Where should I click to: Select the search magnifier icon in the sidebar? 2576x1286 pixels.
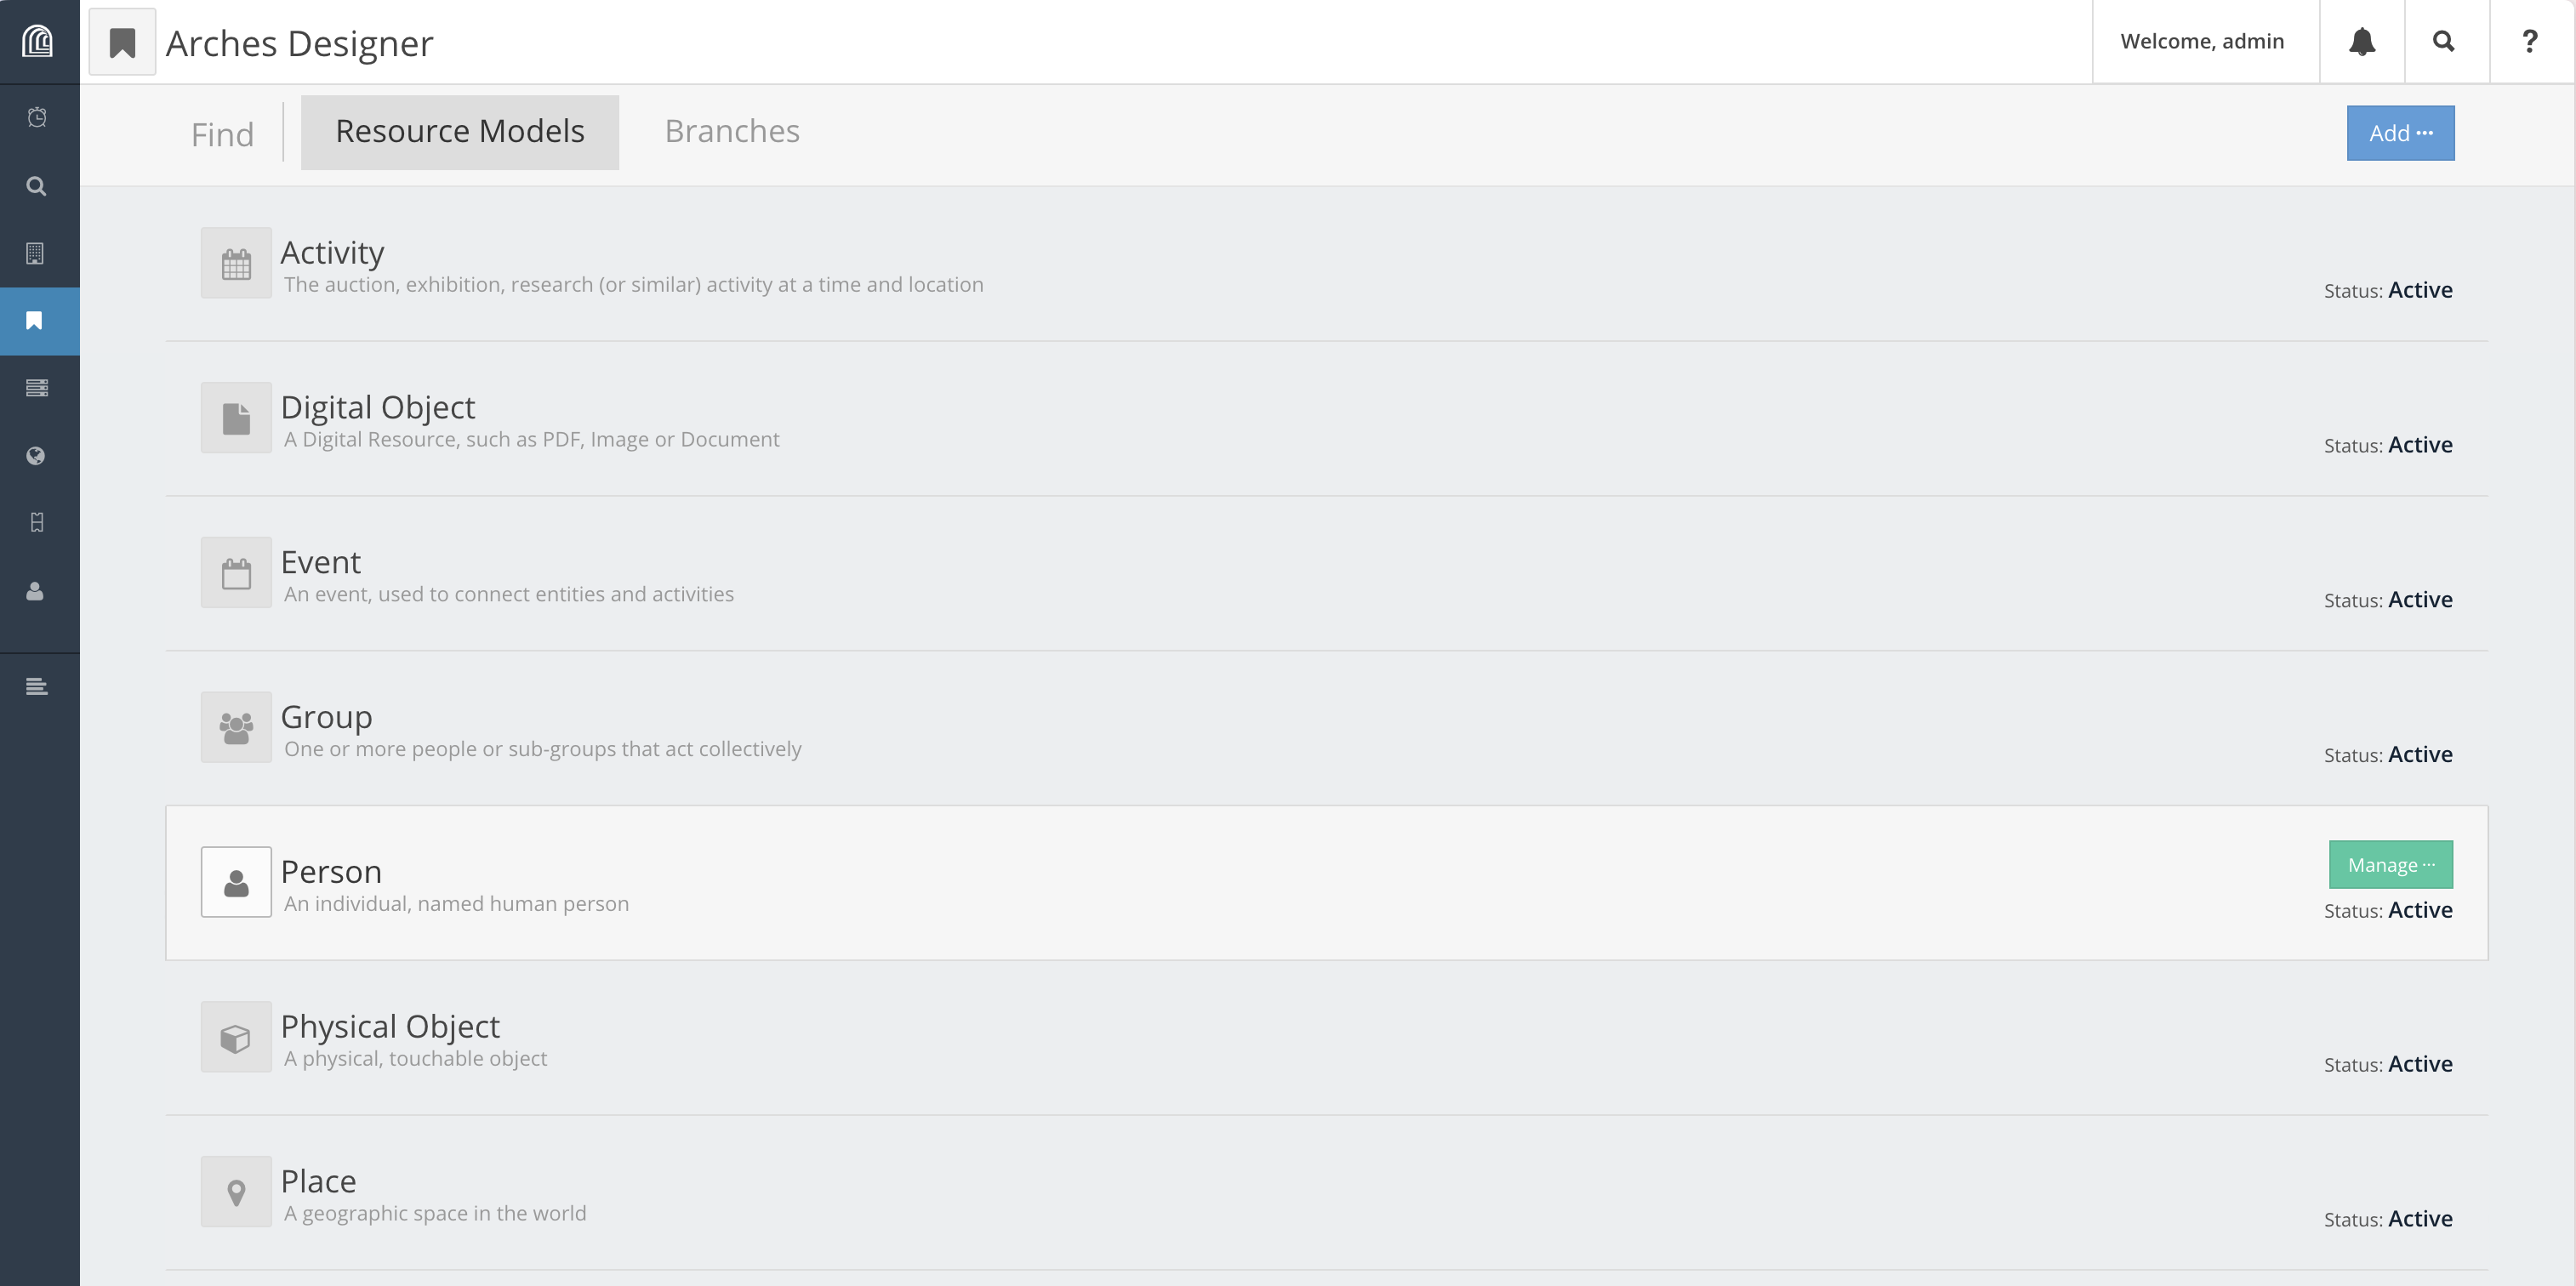(37, 185)
